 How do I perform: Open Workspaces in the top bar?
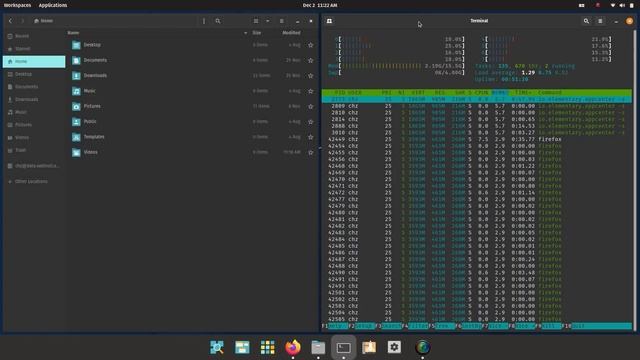coord(17,5)
